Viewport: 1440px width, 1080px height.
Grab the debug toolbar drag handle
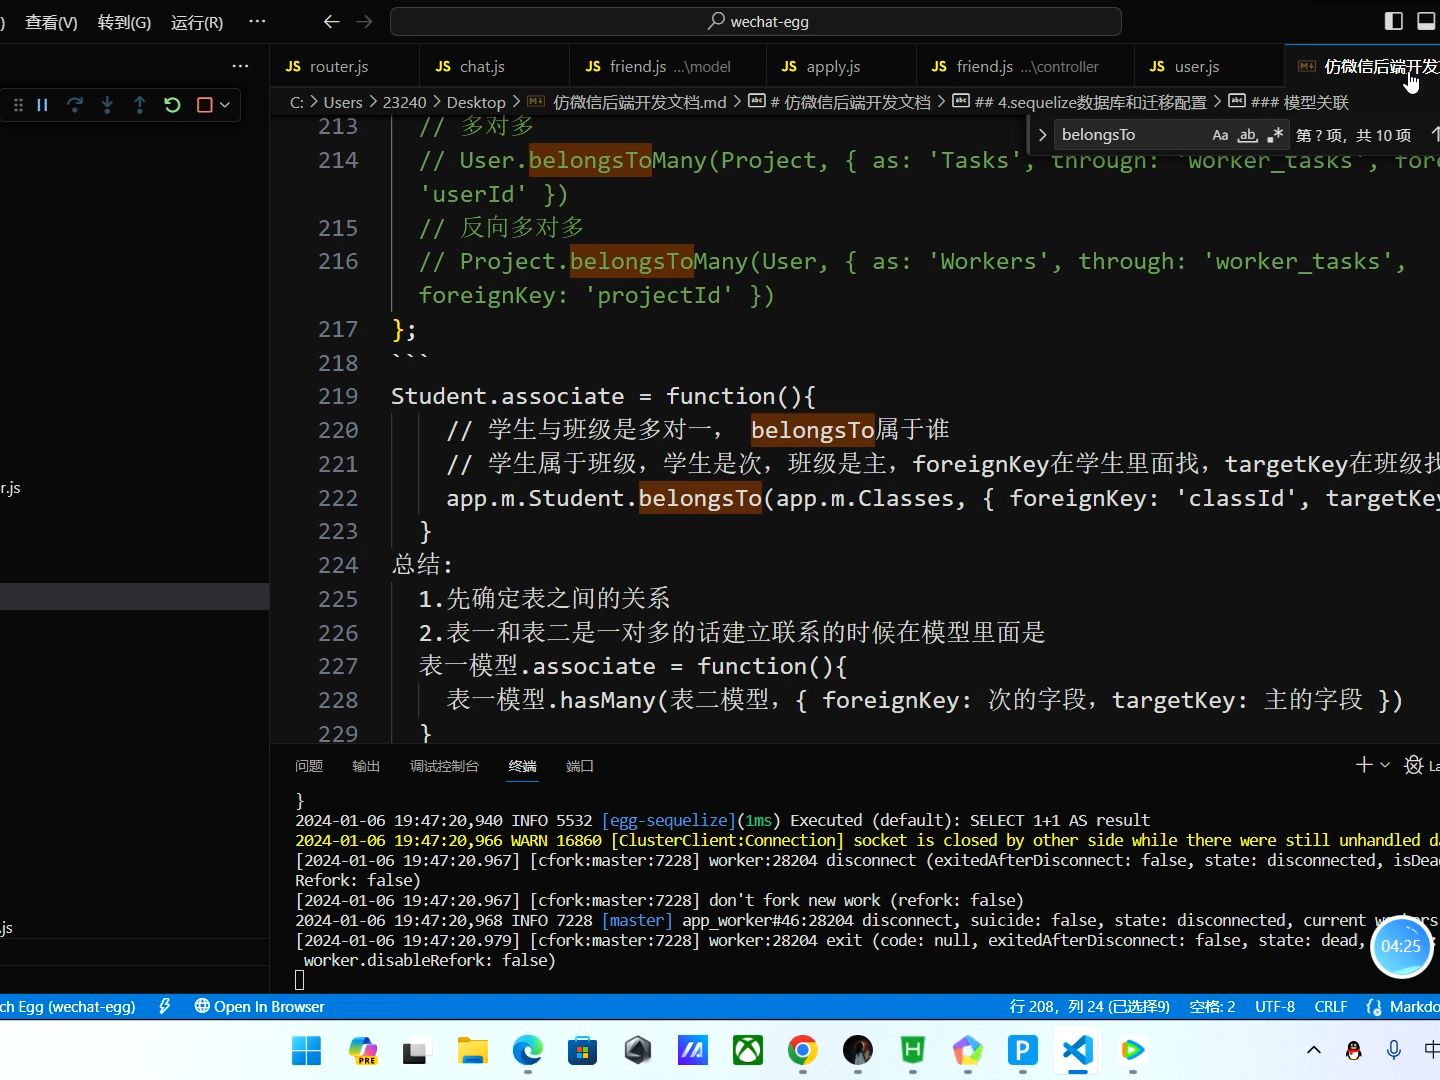pos(17,104)
